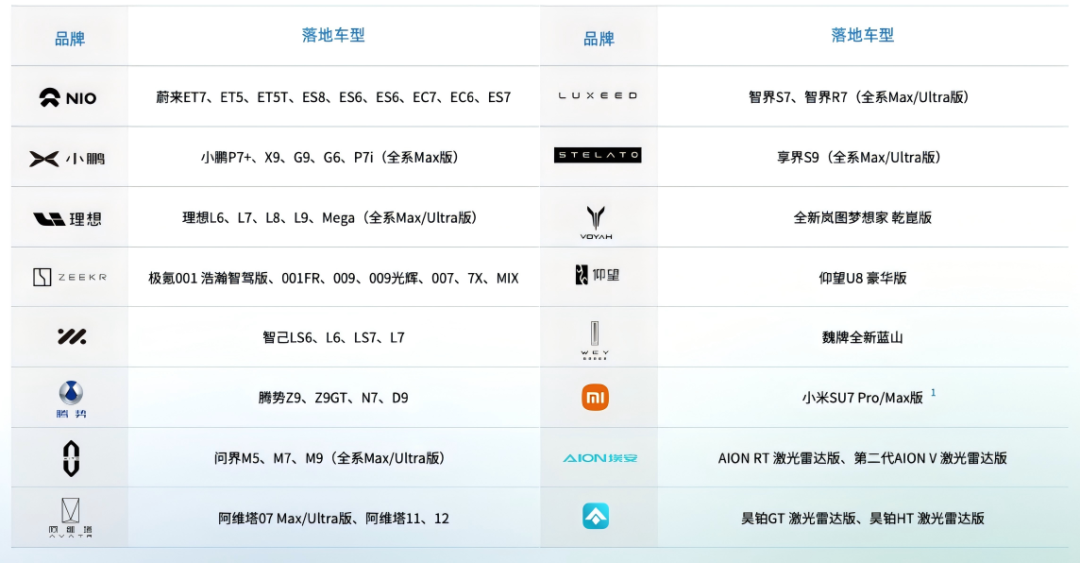
Task: Click the AITO 问界 logo
Action: click(x=70, y=458)
